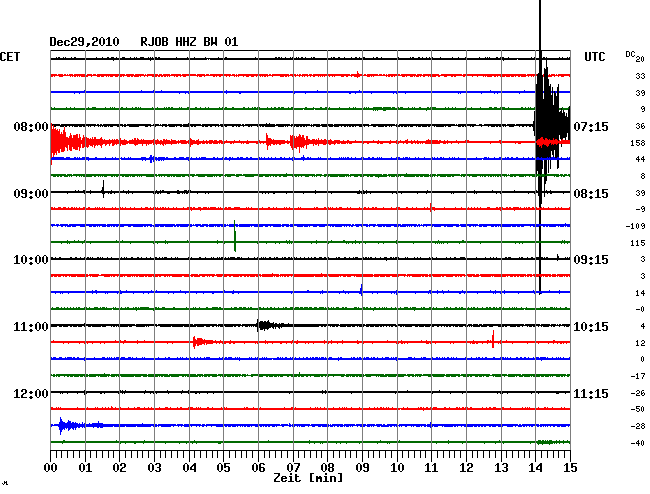Click the DC column header
Image resolution: width=650 pixels, height=494 pixels.
(x=630, y=54)
